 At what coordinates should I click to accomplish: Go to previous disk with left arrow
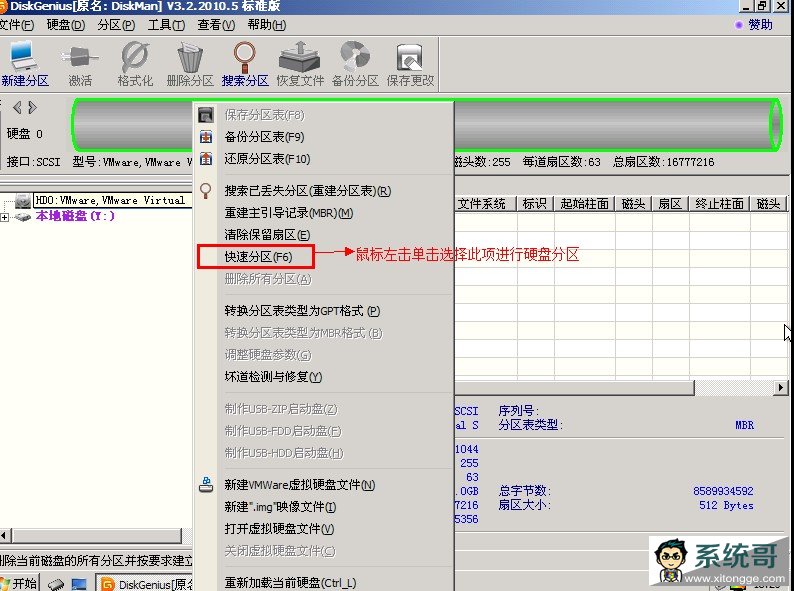(x=17, y=107)
